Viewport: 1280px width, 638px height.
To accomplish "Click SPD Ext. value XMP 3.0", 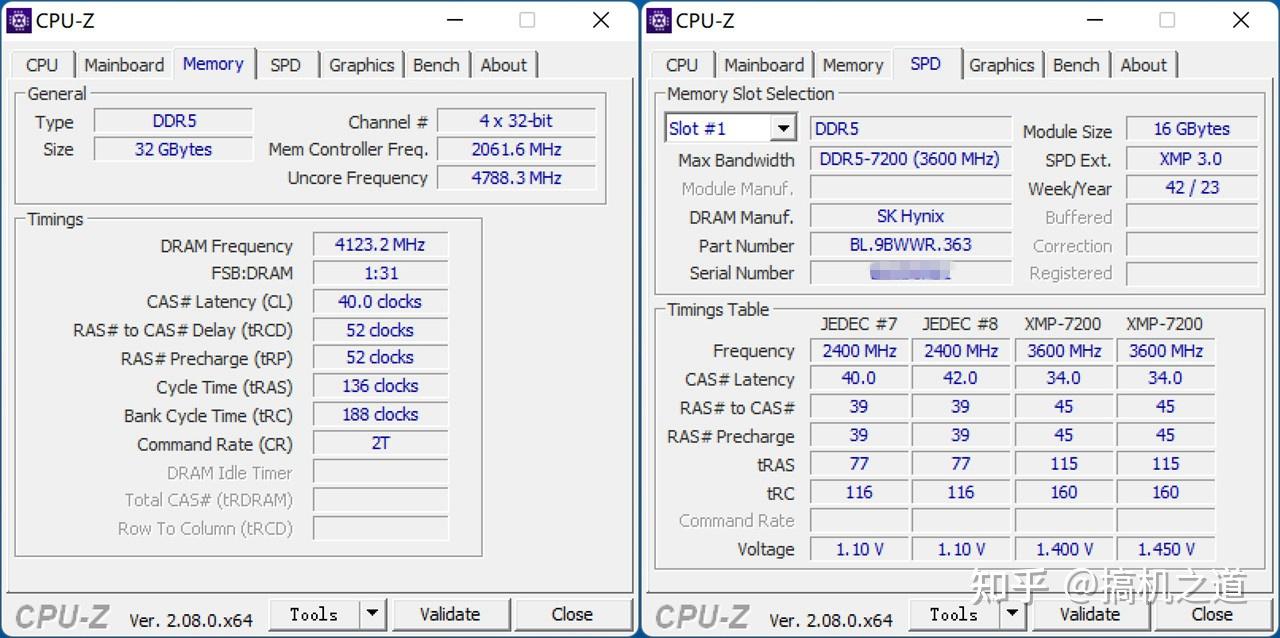I will (1191, 159).
